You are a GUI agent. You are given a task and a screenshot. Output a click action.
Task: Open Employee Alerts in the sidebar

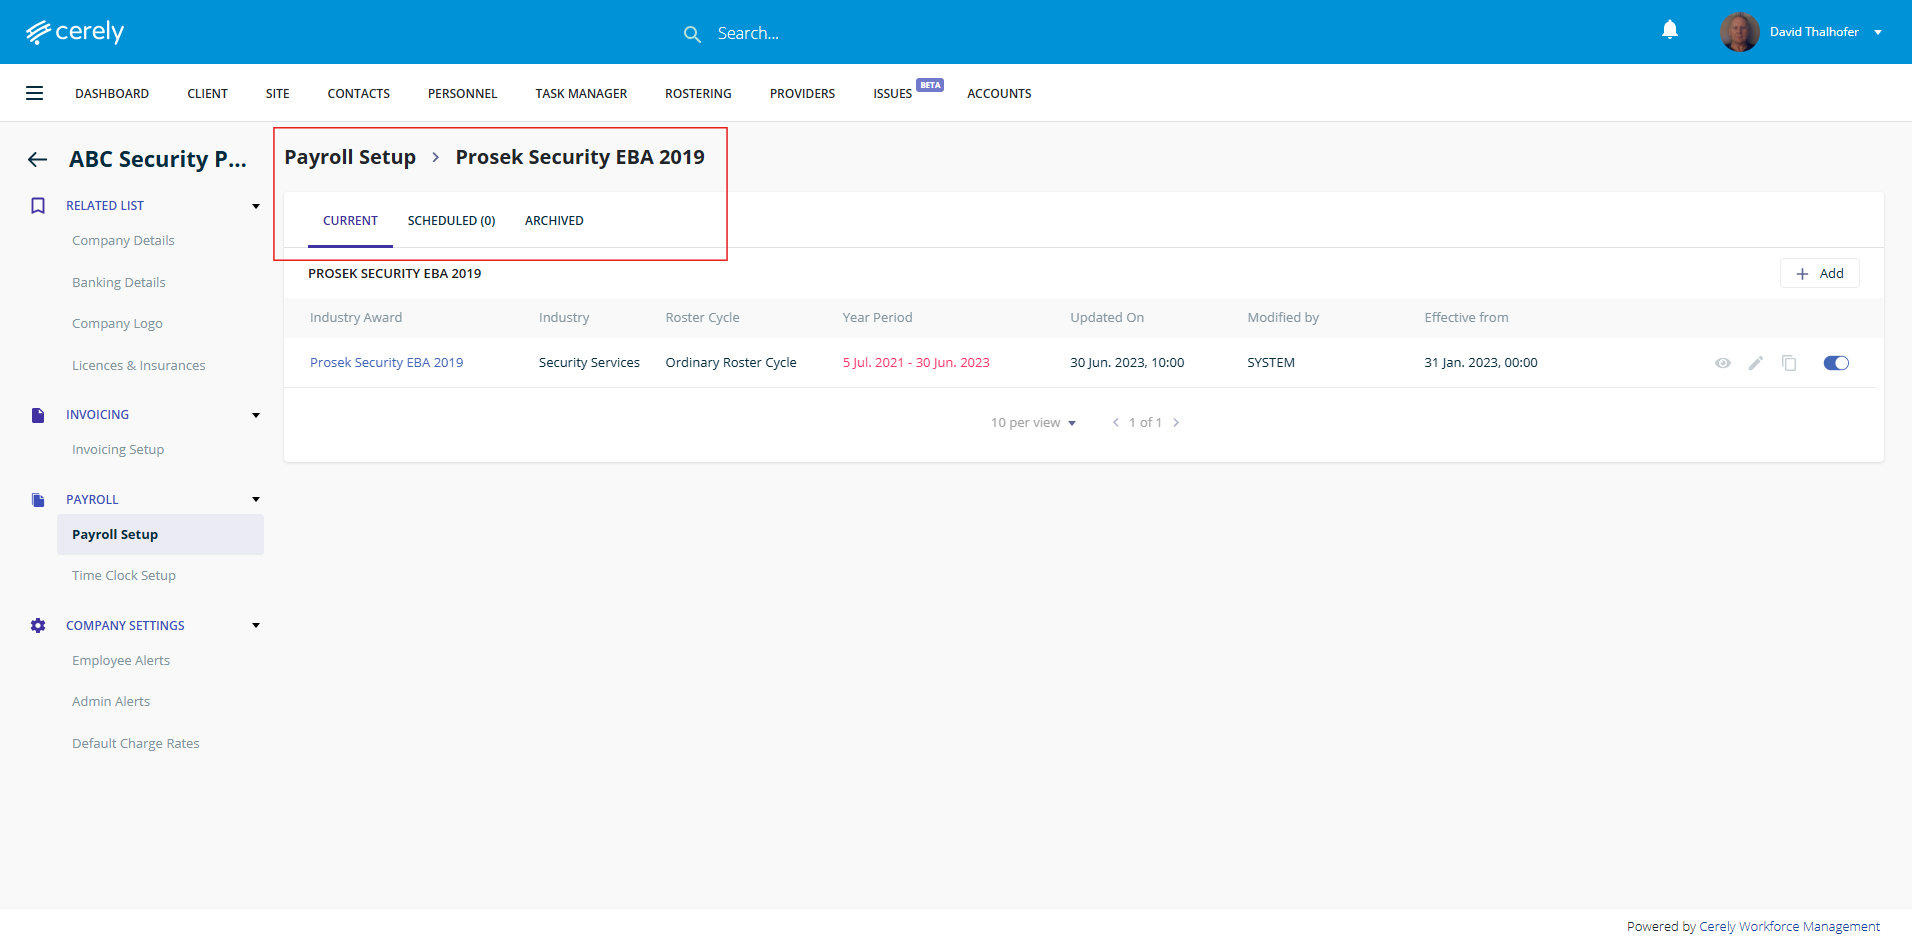click(x=121, y=661)
